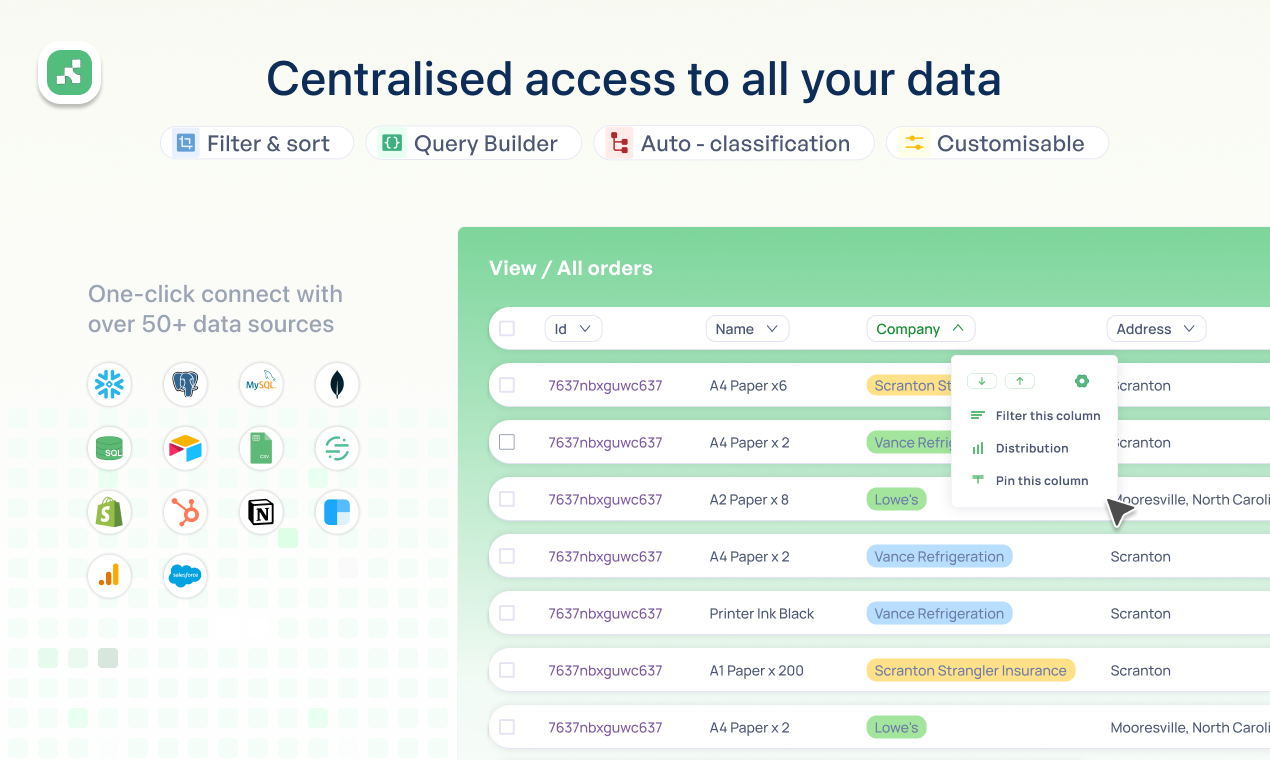Toggle the header select-all checkbox
This screenshot has width=1270, height=760.
point(507,328)
